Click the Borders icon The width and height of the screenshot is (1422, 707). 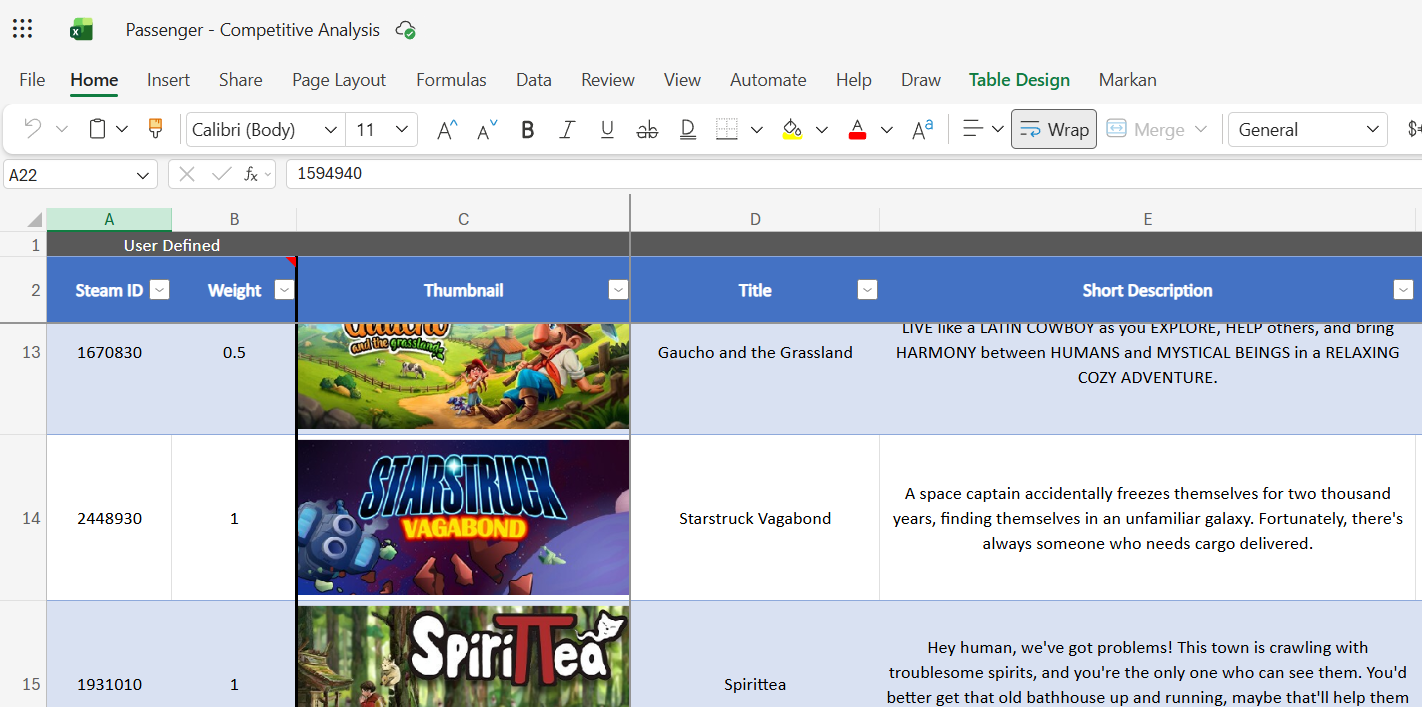pos(727,129)
